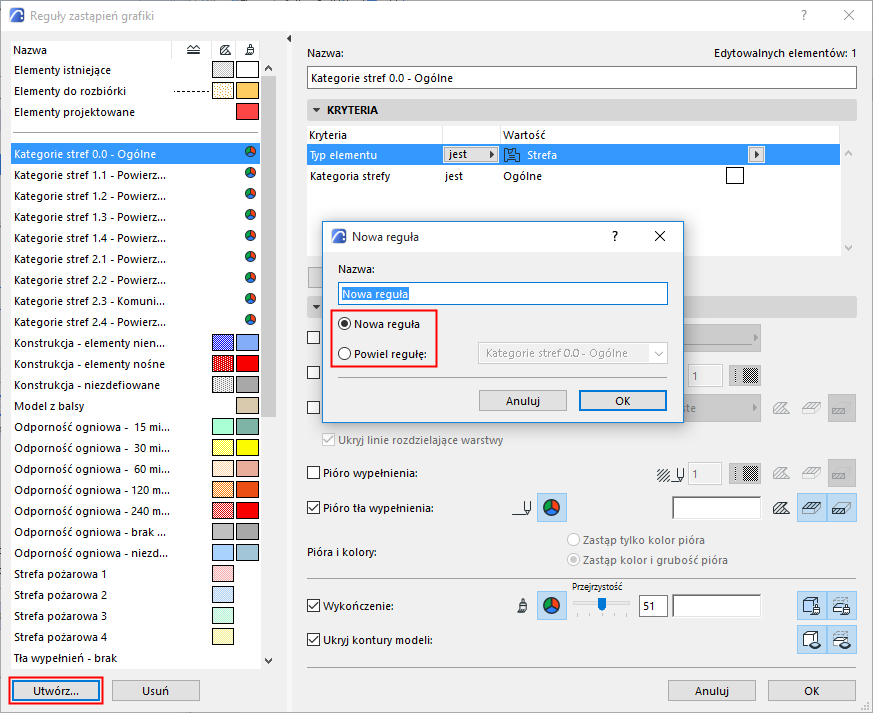Select the Konstrukcja - elementy nośne rule
The width and height of the screenshot is (873, 713).
135,363
